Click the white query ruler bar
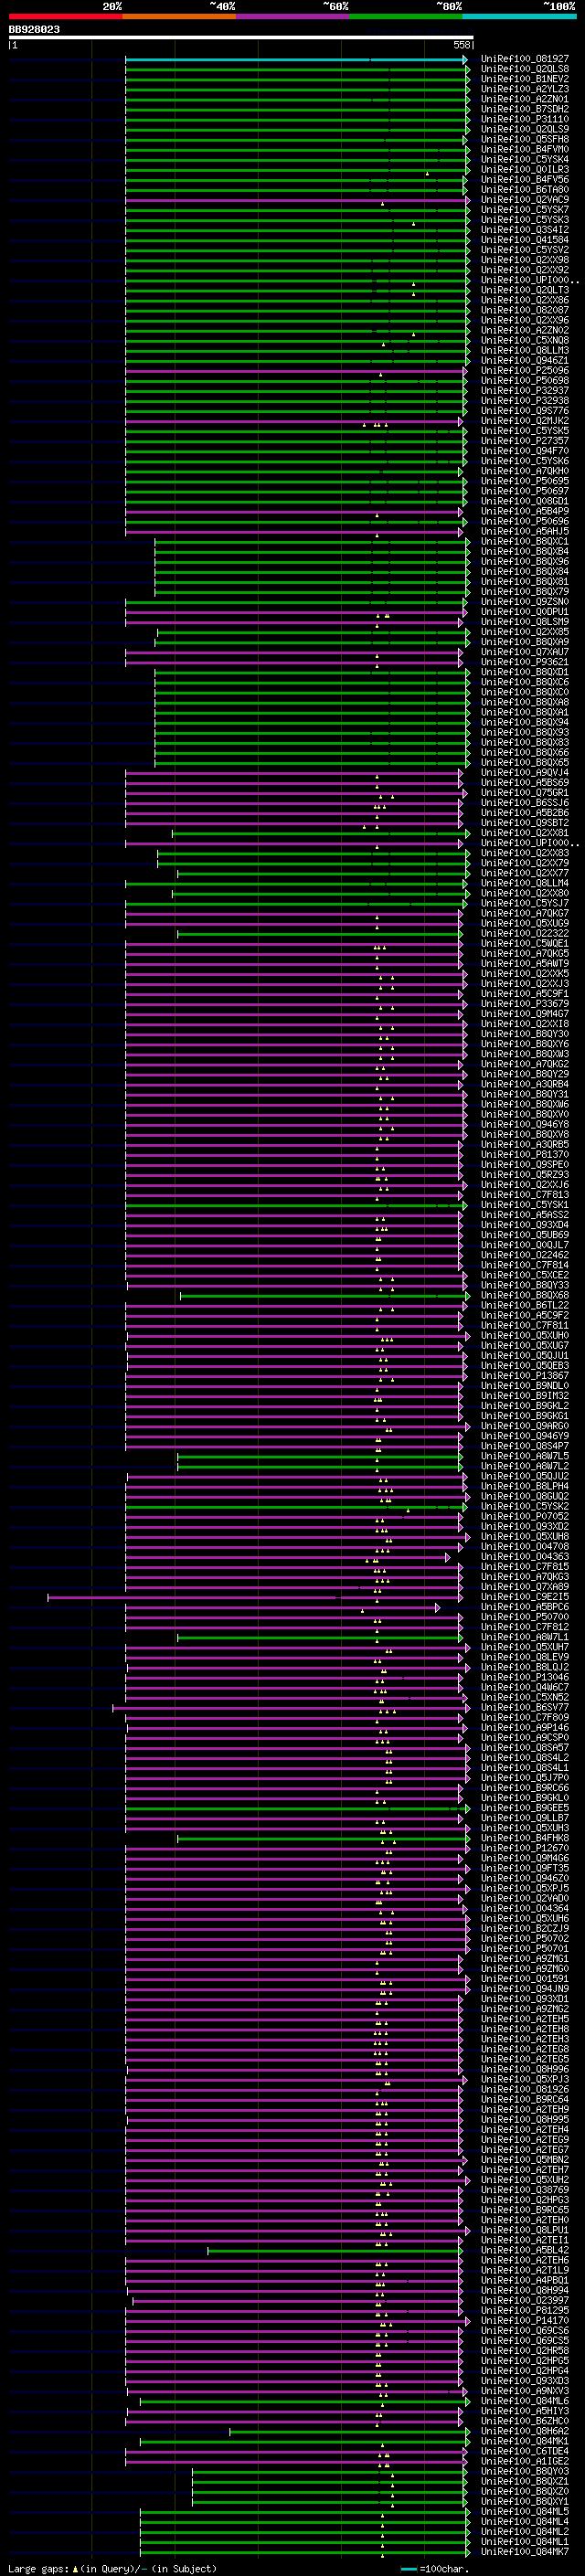The image size is (585, 2576). (241, 38)
